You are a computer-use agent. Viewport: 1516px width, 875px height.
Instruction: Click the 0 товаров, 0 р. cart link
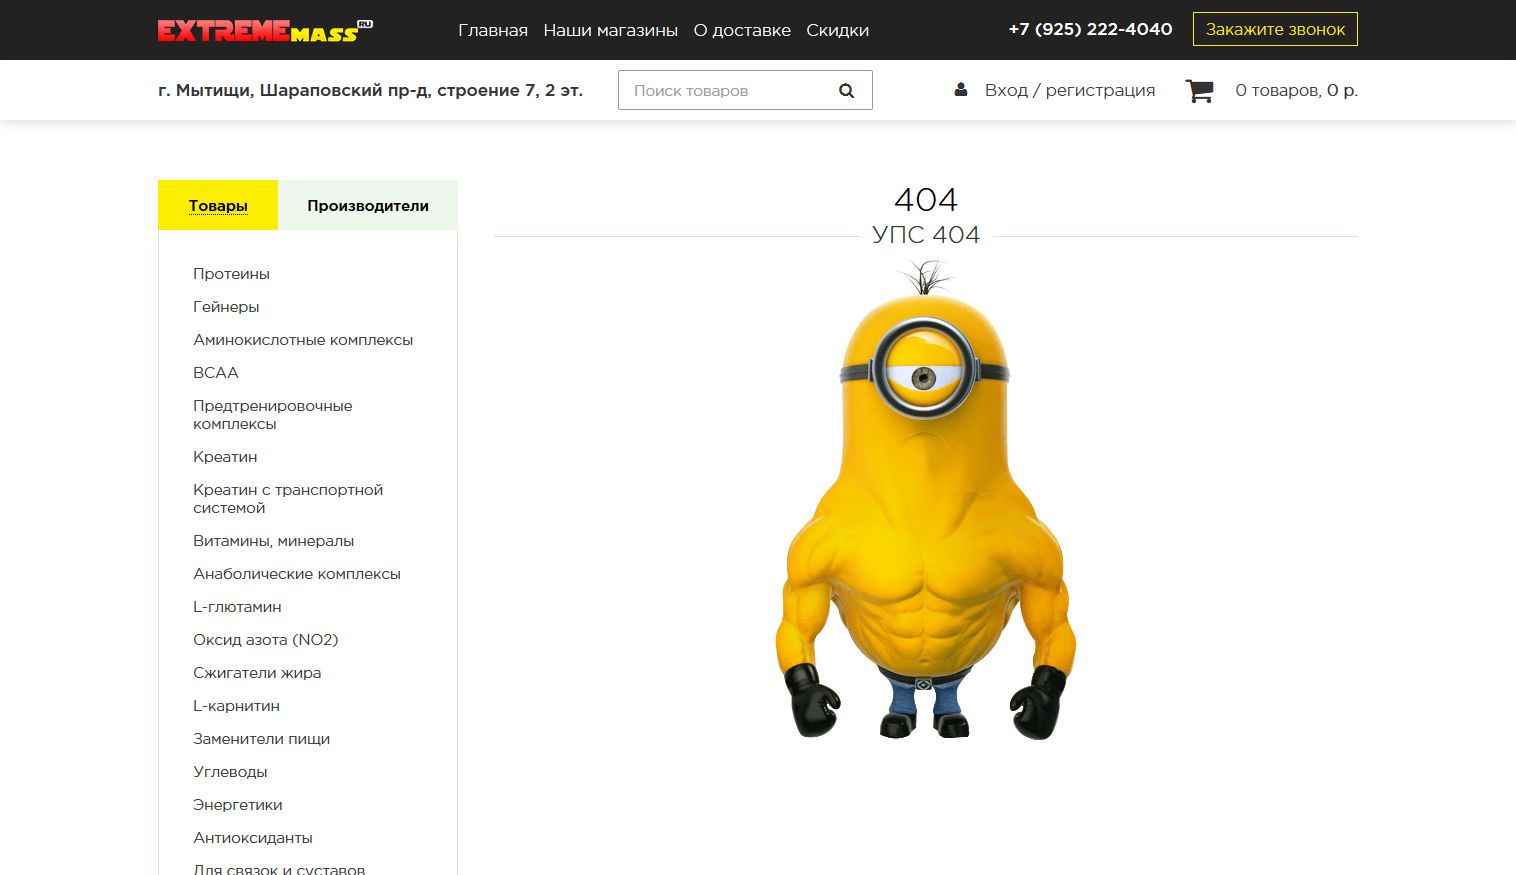[x=1296, y=90]
